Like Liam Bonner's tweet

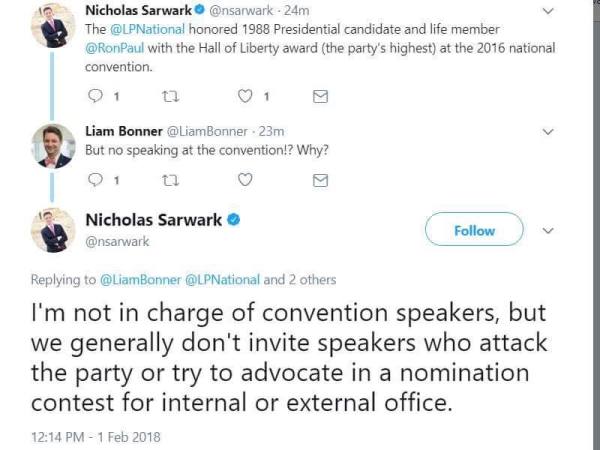pos(245,179)
